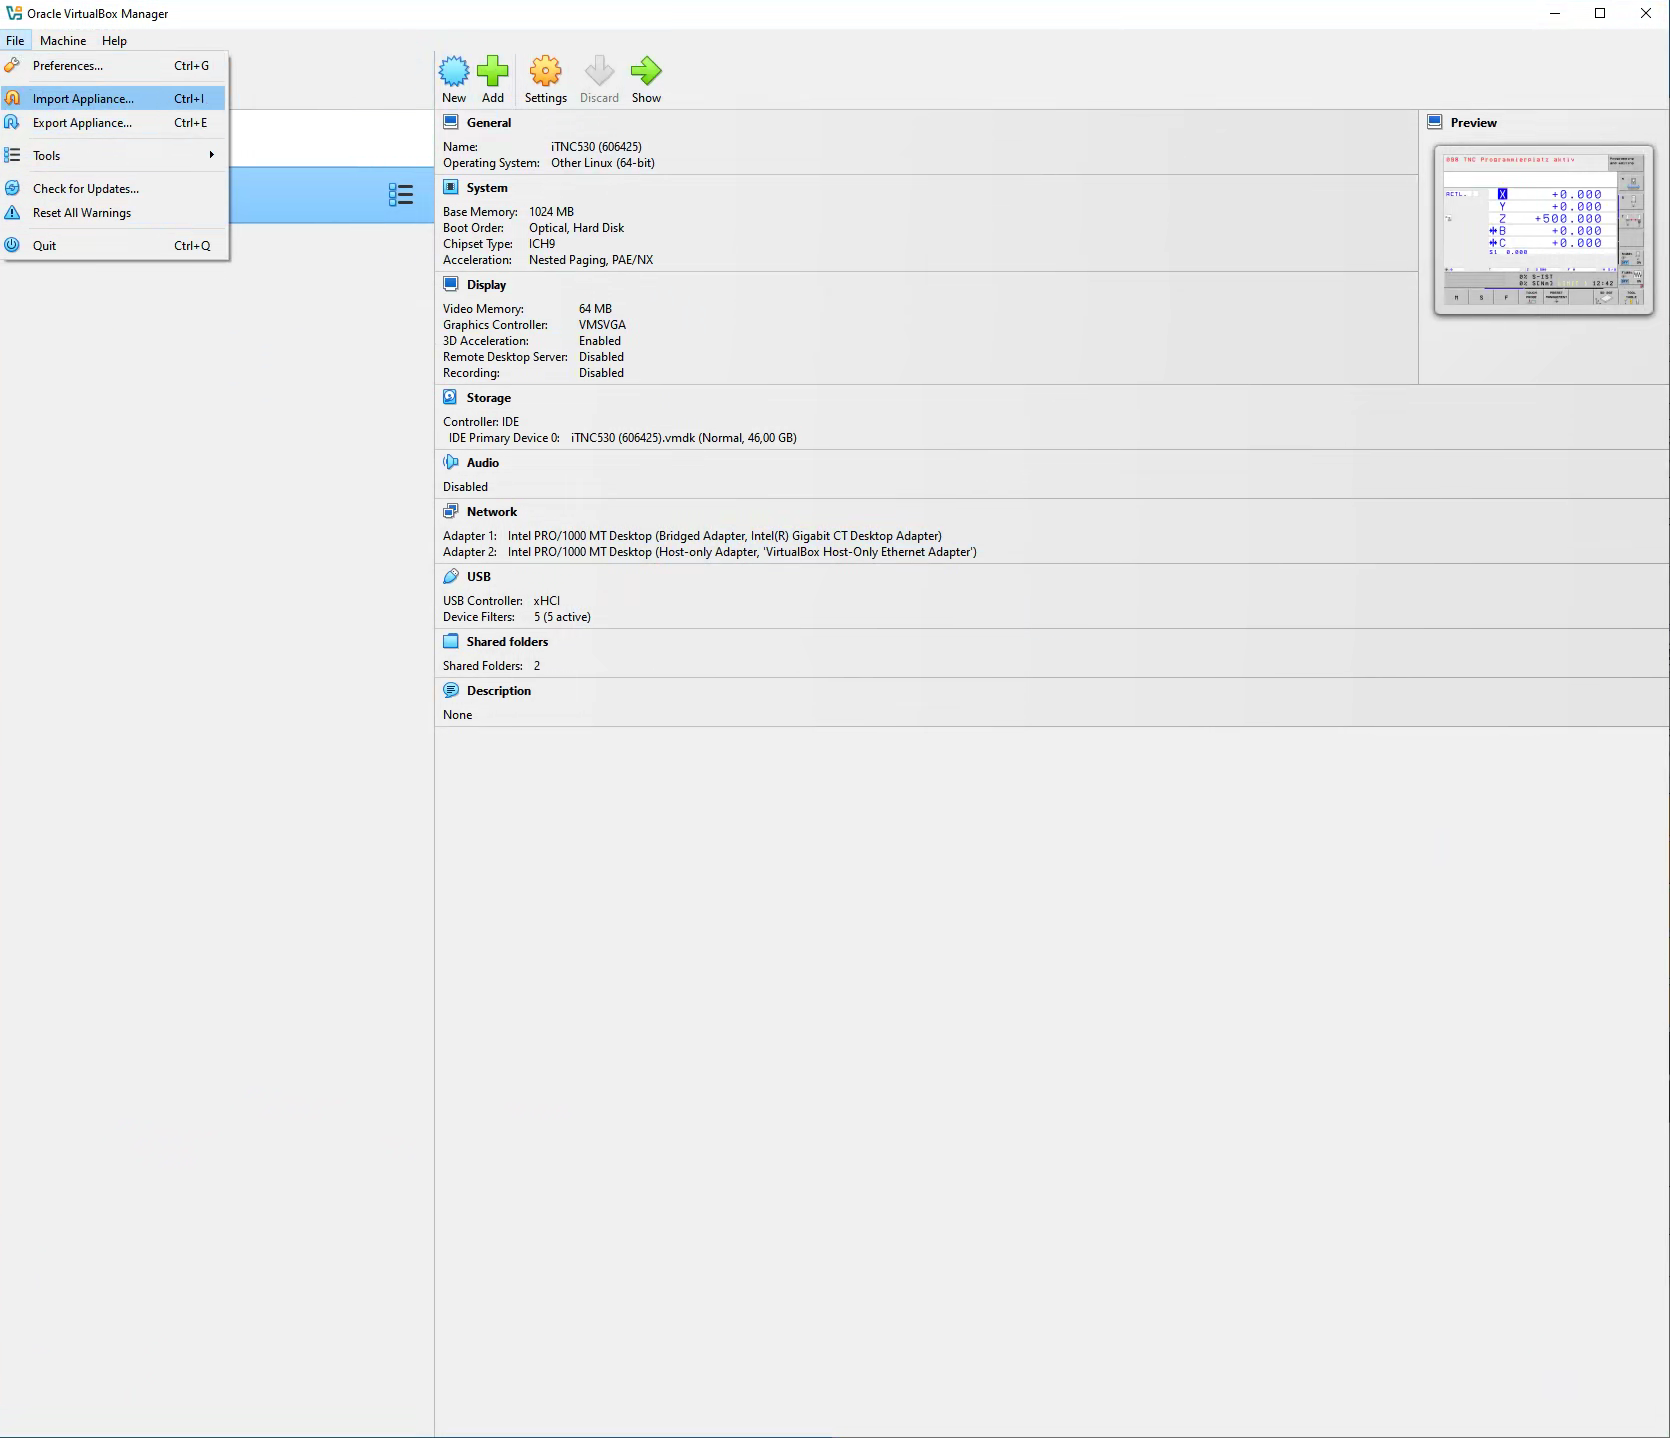Select Import Appliance... menu entry

pos(114,98)
